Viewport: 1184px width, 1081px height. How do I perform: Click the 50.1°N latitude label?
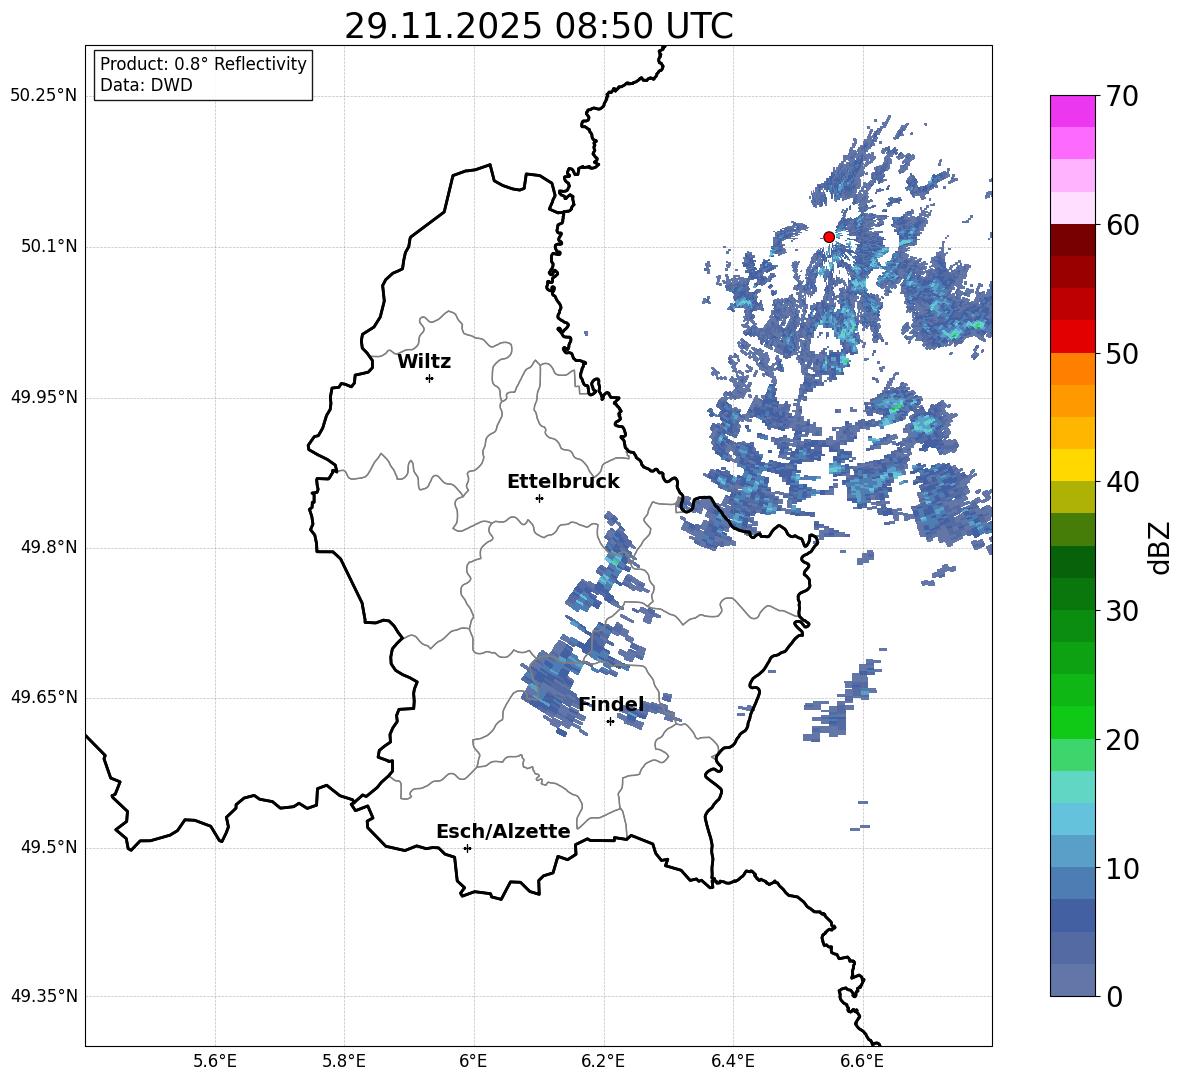pyautogui.click(x=49, y=246)
